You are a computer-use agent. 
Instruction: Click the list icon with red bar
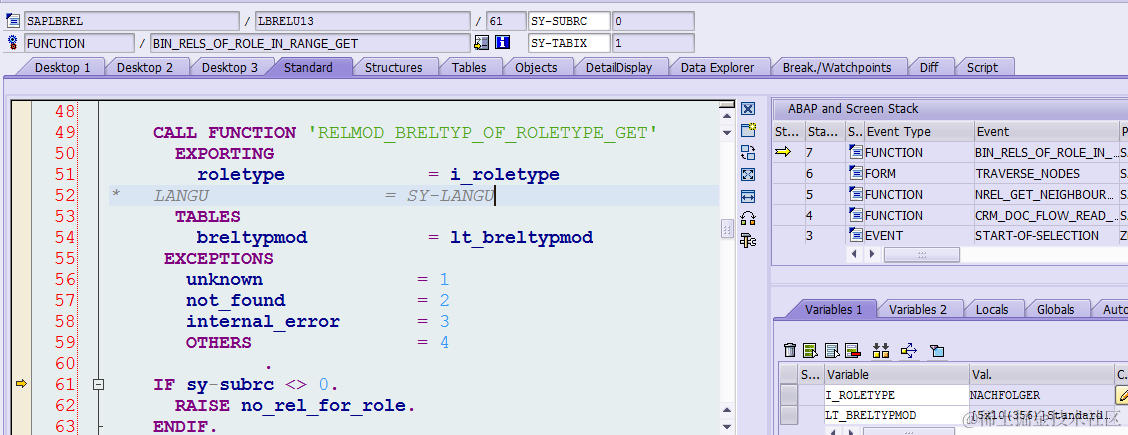[x=853, y=350]
